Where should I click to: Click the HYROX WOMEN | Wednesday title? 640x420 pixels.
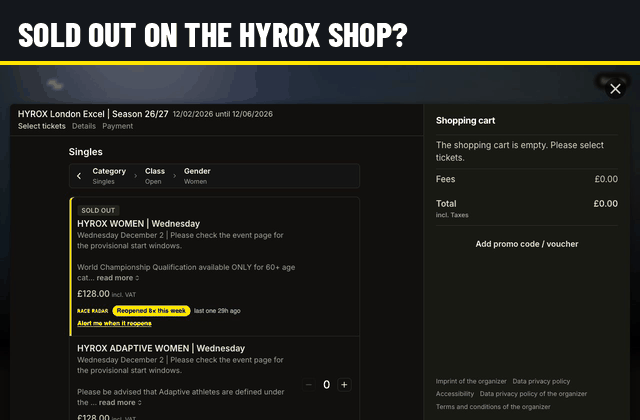(x=138, y=224)
